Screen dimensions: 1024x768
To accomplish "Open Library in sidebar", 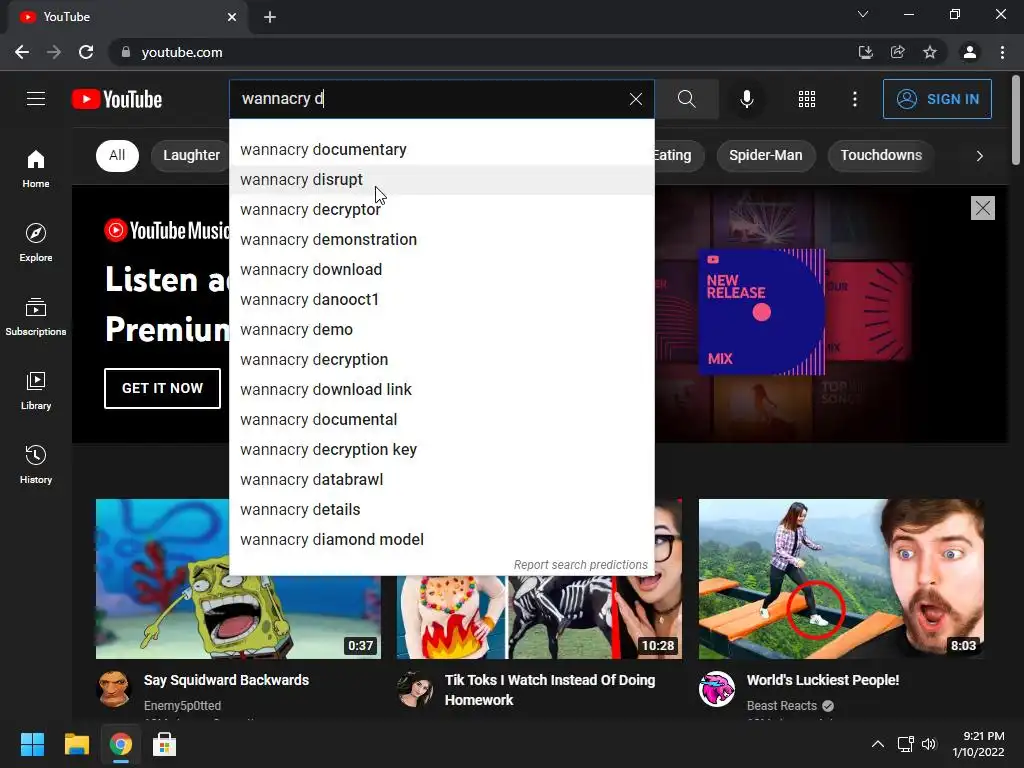I will [x=36, y=391].
